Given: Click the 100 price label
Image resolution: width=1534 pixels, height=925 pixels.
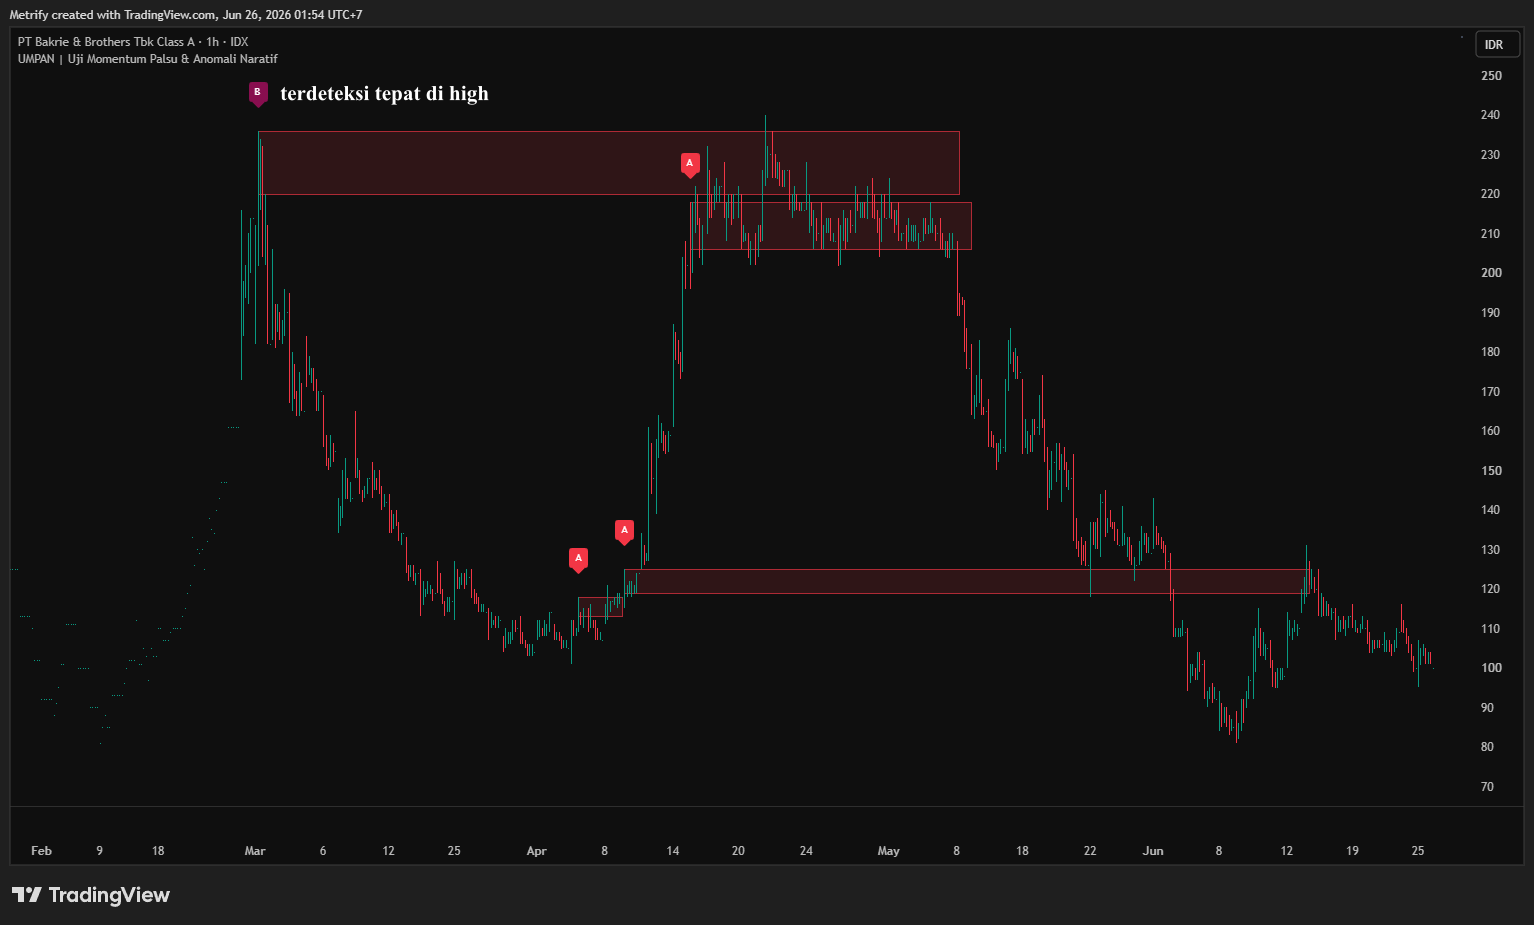Looking at the screenshot, I should 1491,668.
